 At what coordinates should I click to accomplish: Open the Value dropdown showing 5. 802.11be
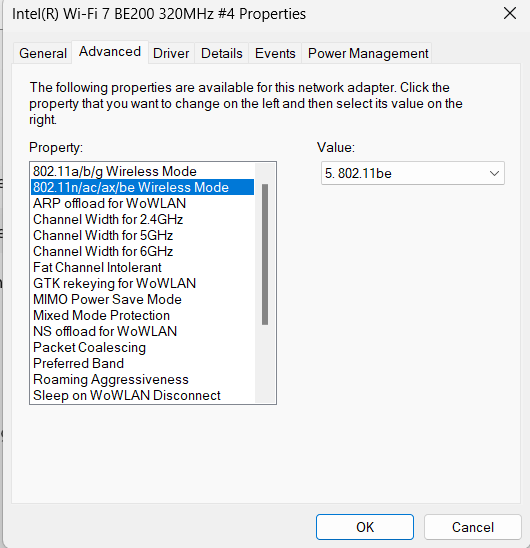point(413,173)
